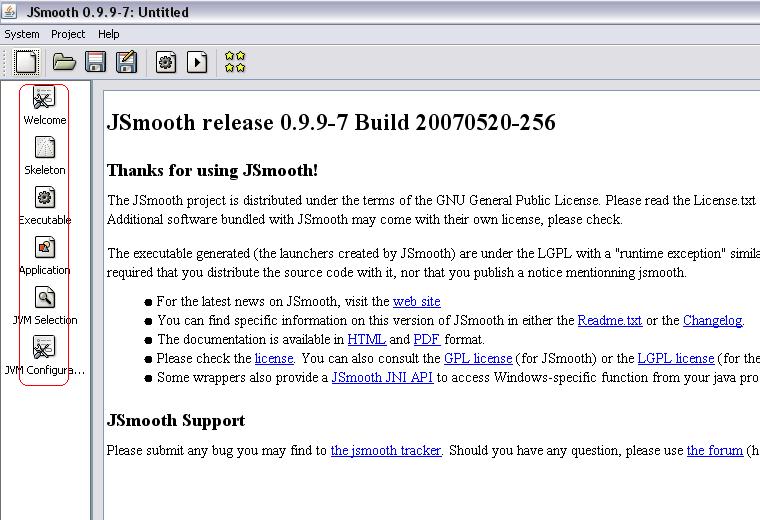Compile the project with the gear toolbar icon
760x520 pixels.
pos(166,63)
